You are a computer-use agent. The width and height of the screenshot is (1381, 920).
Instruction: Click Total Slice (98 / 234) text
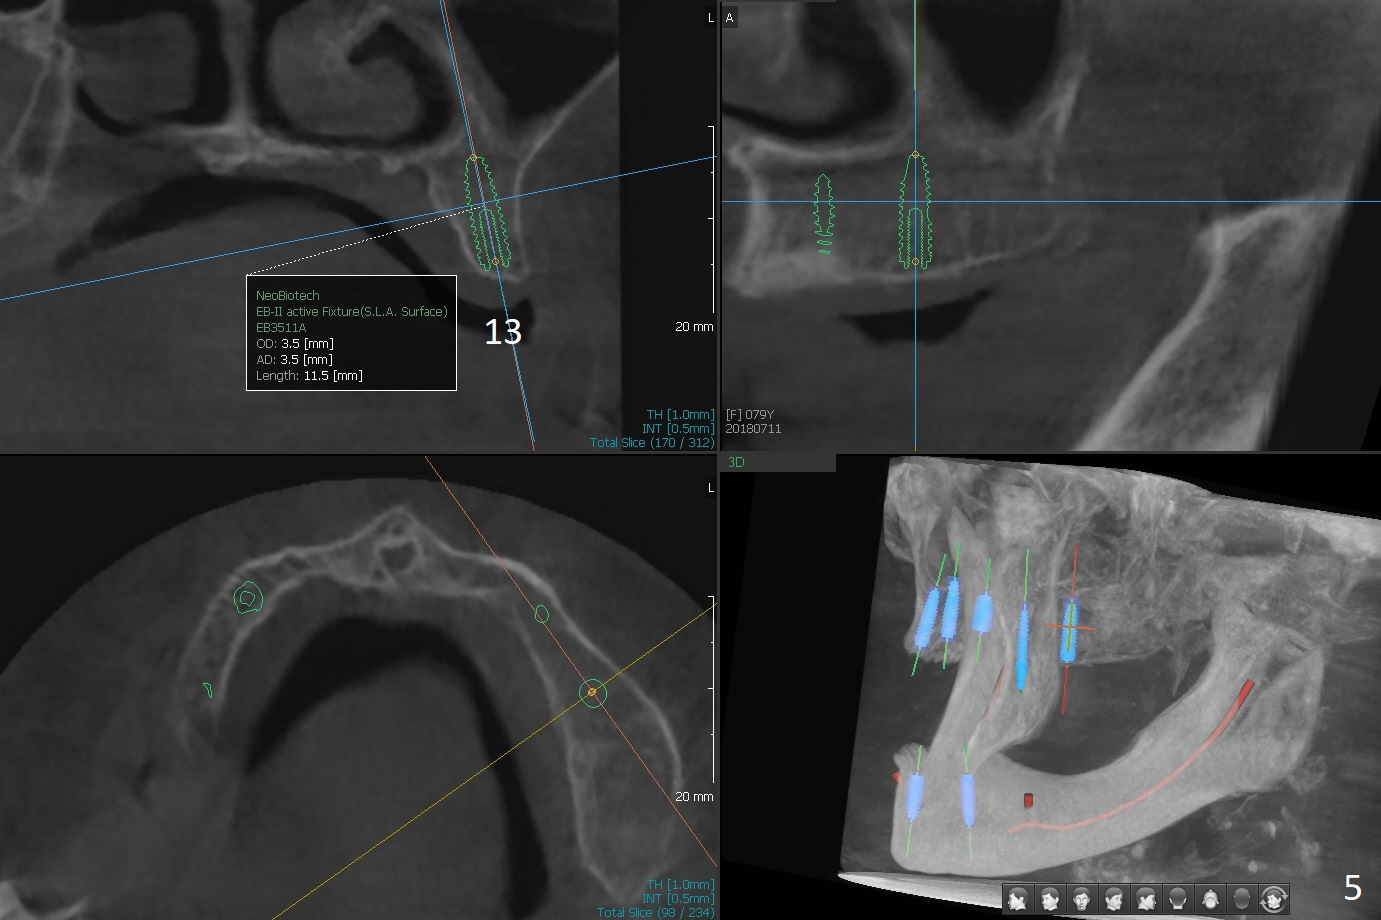655,912
